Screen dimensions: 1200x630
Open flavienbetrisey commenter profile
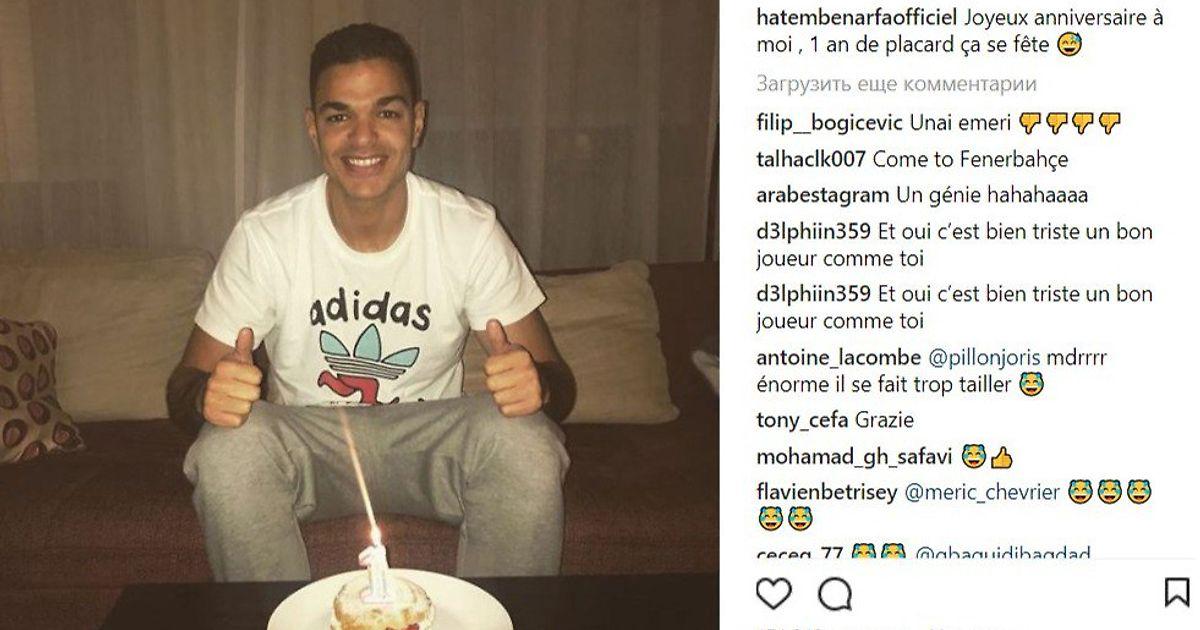point(828,493)
